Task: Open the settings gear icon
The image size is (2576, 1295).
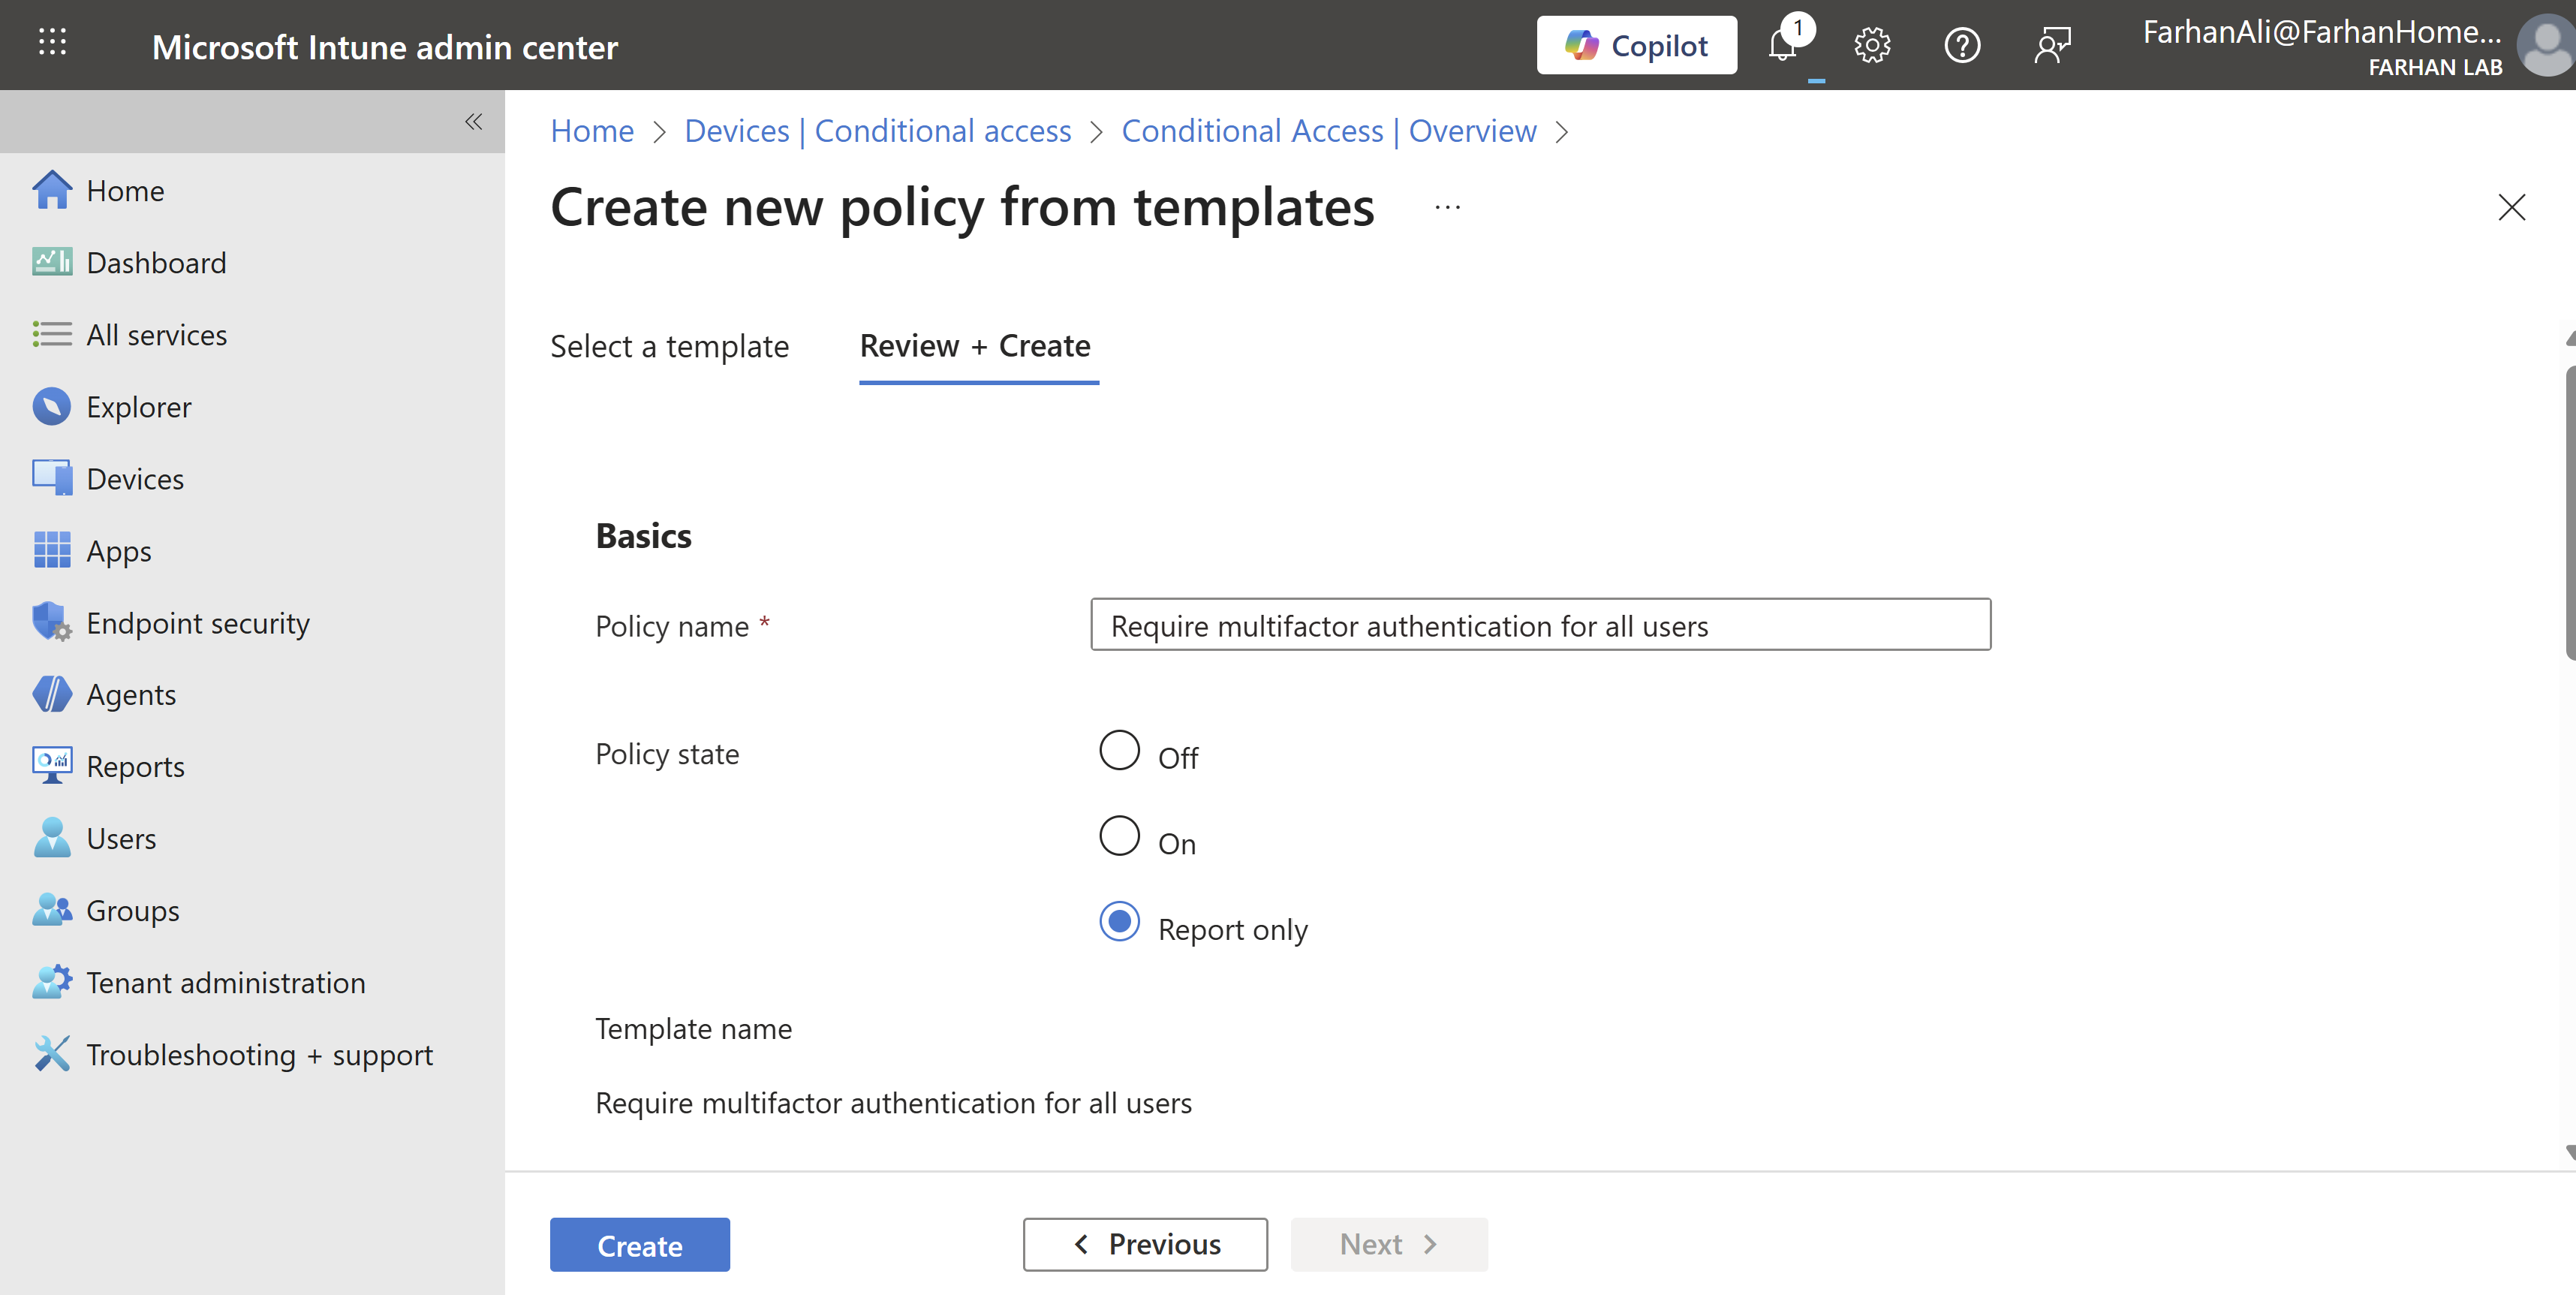Action: tap(1872, 46)
